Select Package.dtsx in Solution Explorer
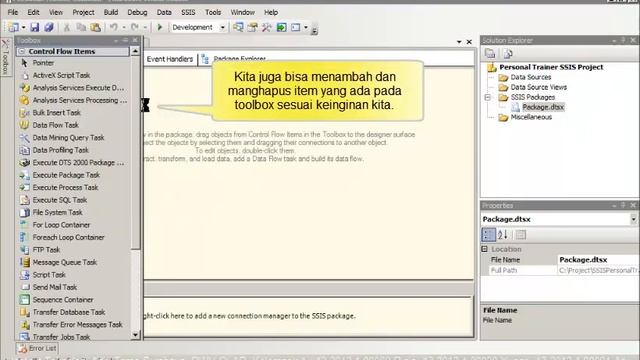Image resolution: width=640 pixels, height=360 pixels. coord(543,107)
